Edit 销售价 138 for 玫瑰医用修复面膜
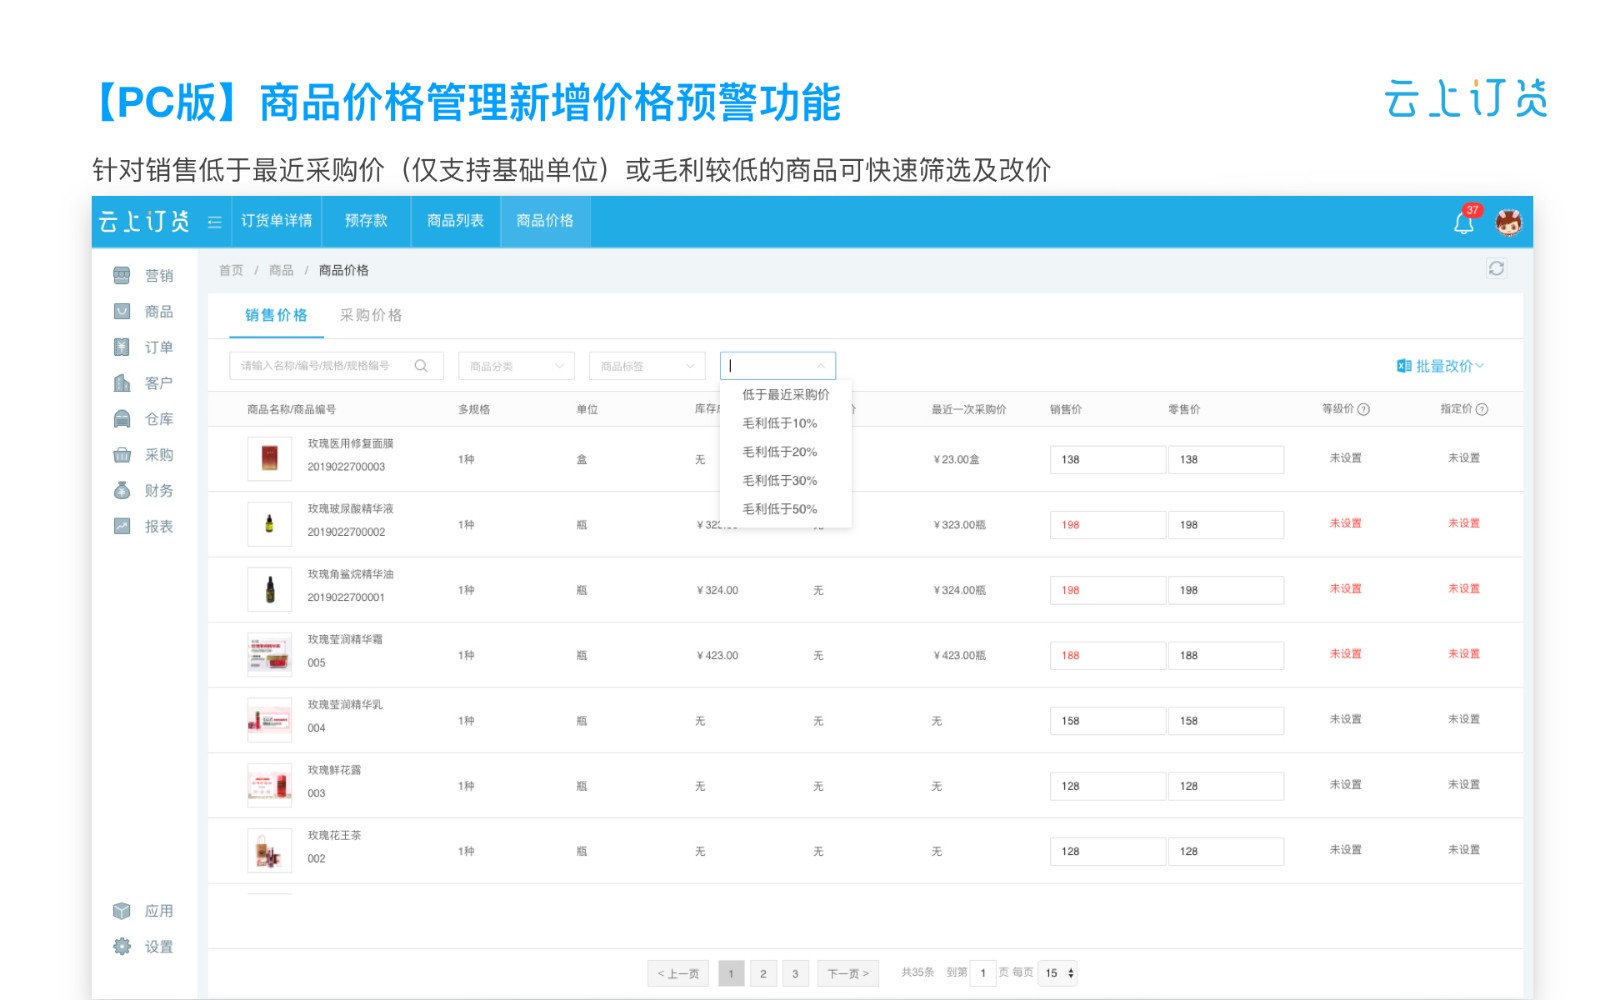 (1107, 460)
